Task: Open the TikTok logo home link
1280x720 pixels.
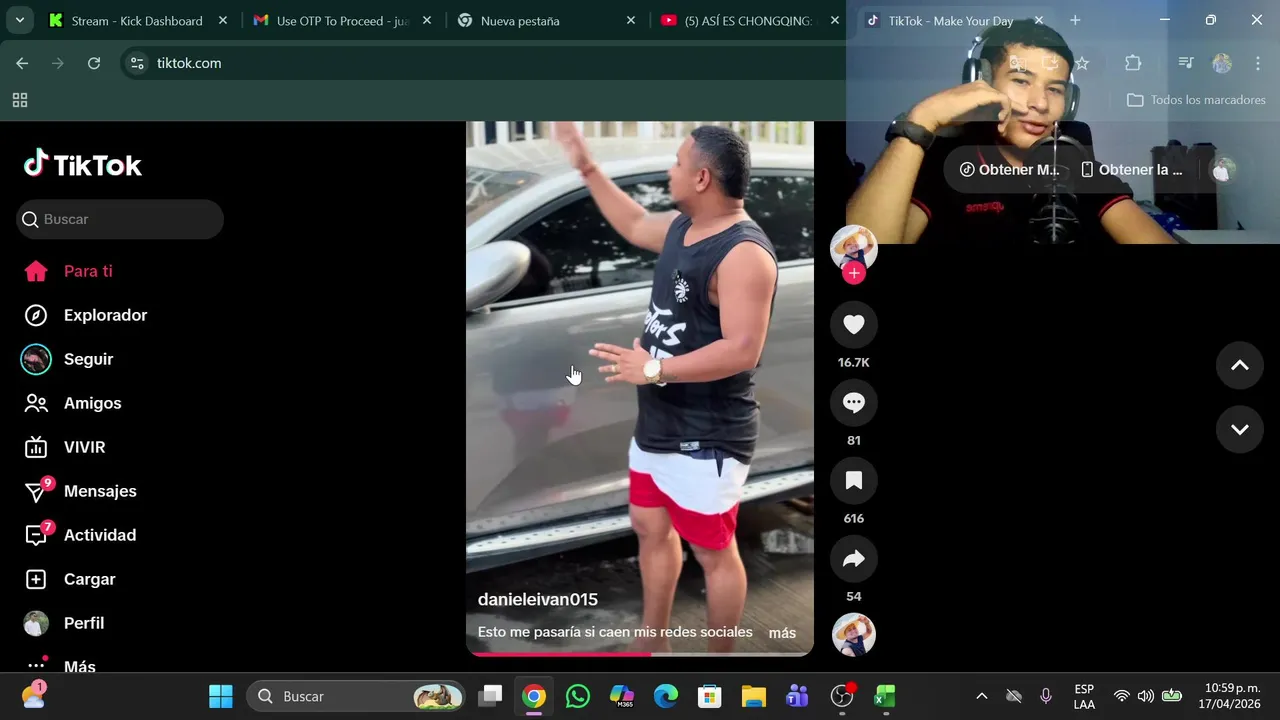Action: coord(83,165)
